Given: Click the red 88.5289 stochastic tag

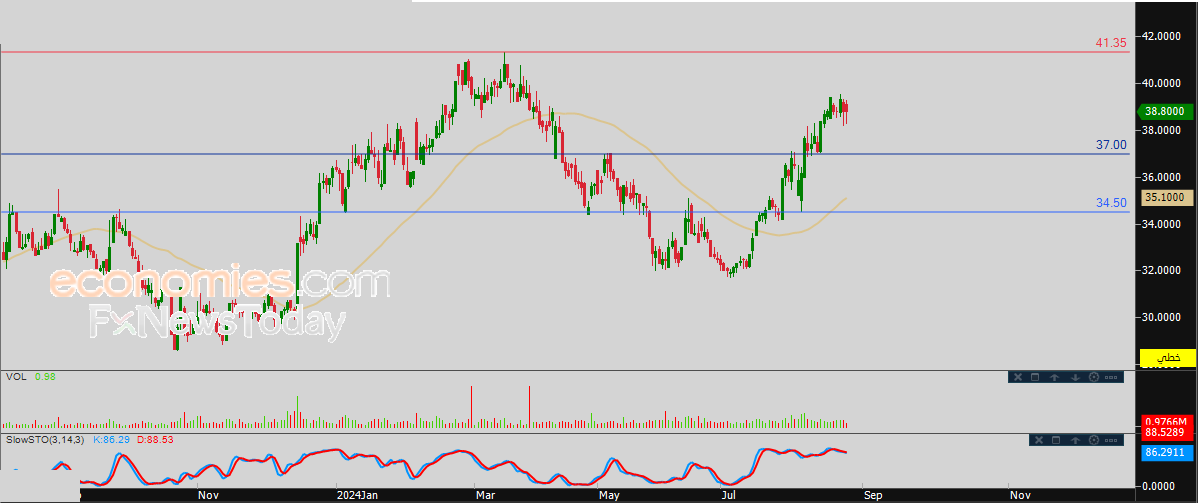Looking at the screenshot, I should (1167, 432).
